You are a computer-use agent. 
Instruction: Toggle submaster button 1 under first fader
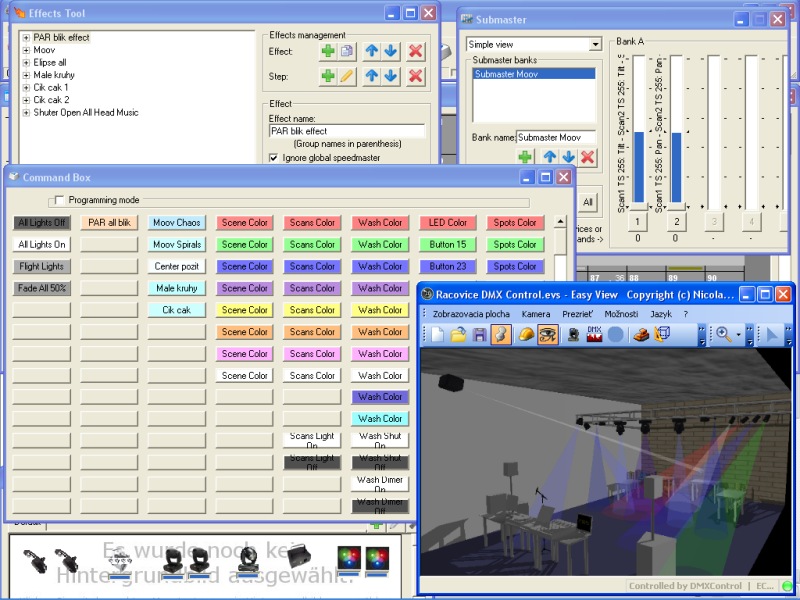pos(638,221)
